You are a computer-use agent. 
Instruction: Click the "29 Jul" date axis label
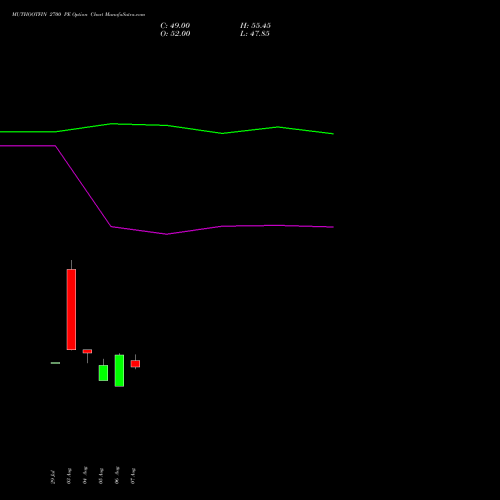click(x=53, y=477)
